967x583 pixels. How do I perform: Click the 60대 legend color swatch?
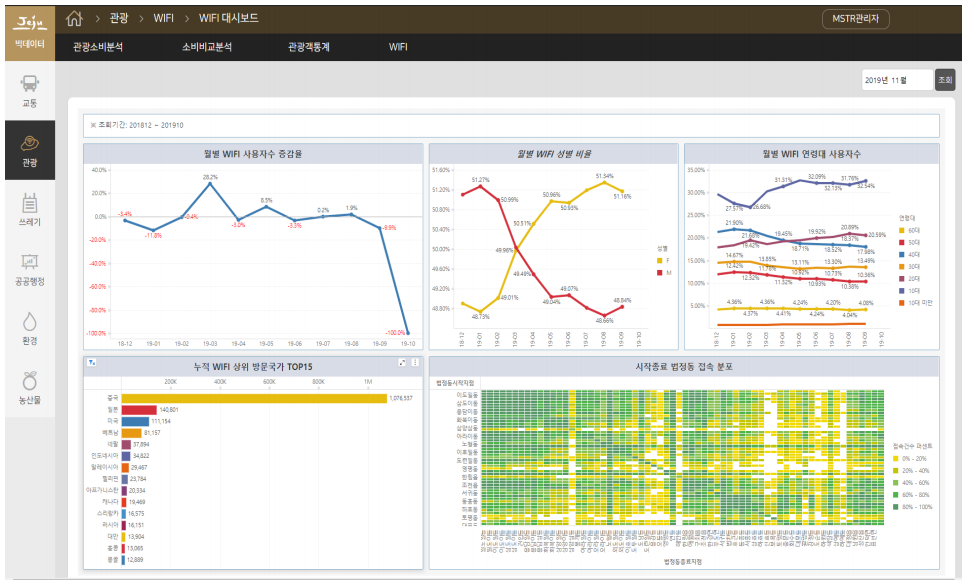pos(900,231)
